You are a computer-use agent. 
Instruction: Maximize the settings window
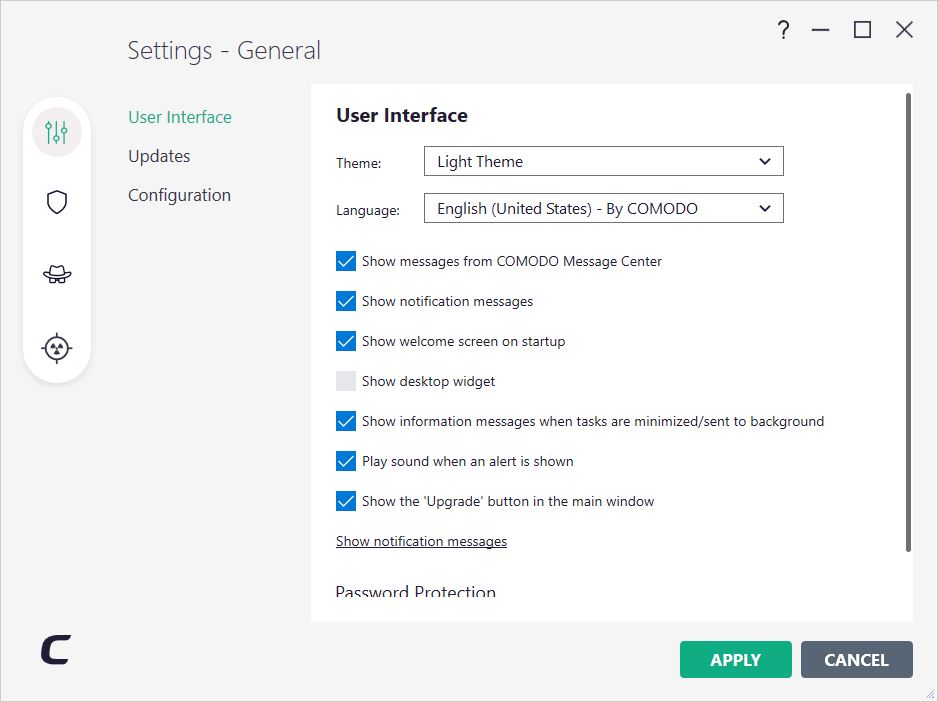[x=862, y=29]
